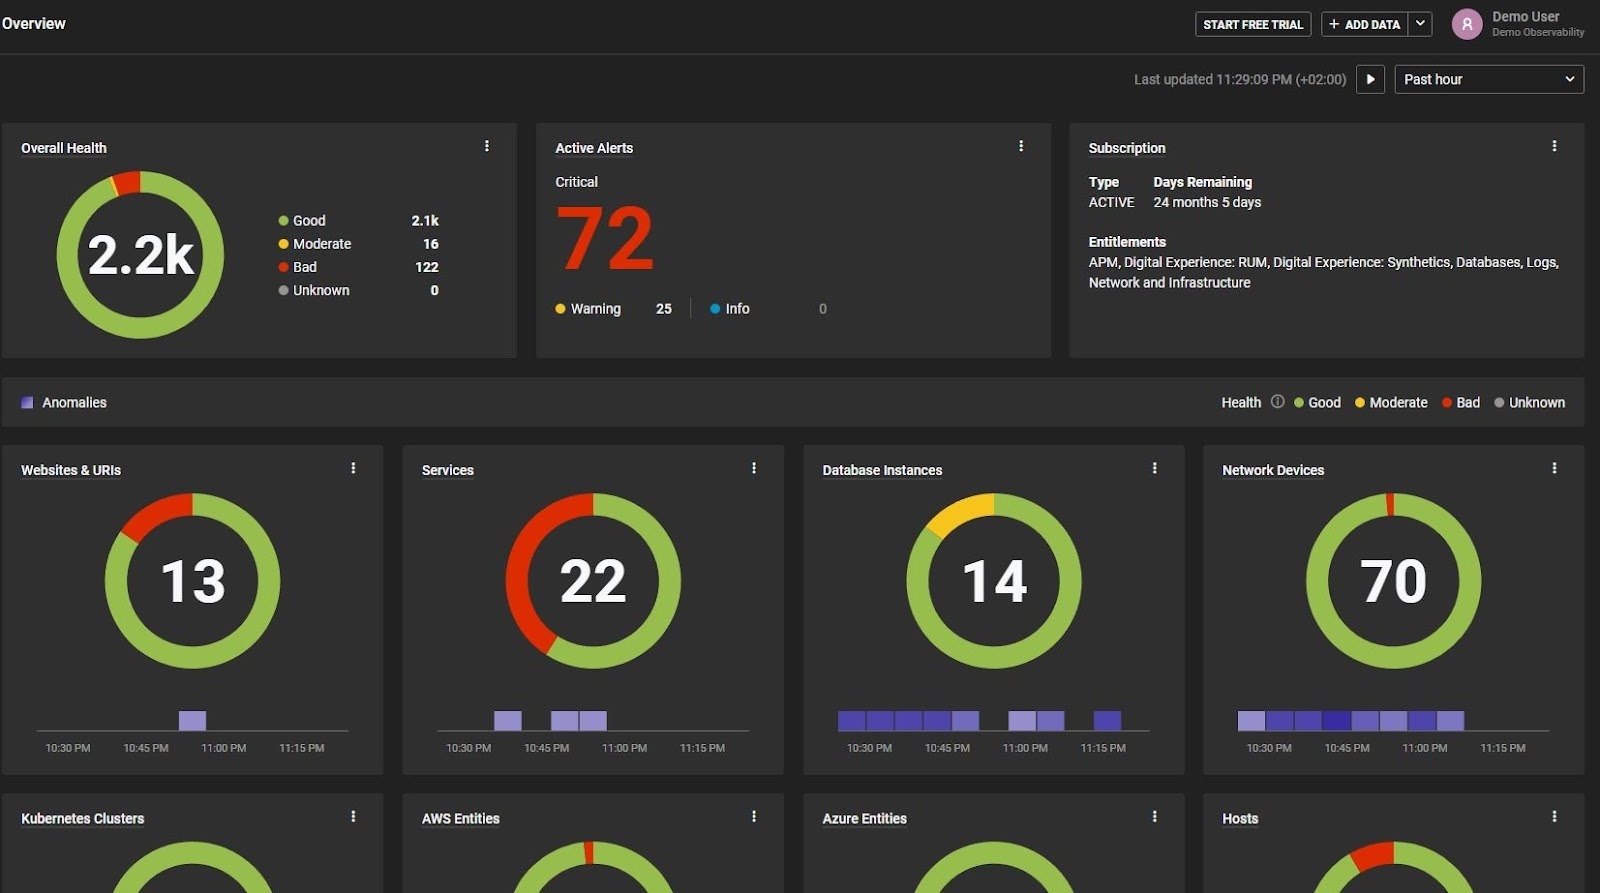Expand the Add Data dropdown arrow
This screenshot has height=893, width=1600.
tap(1420, 24)
